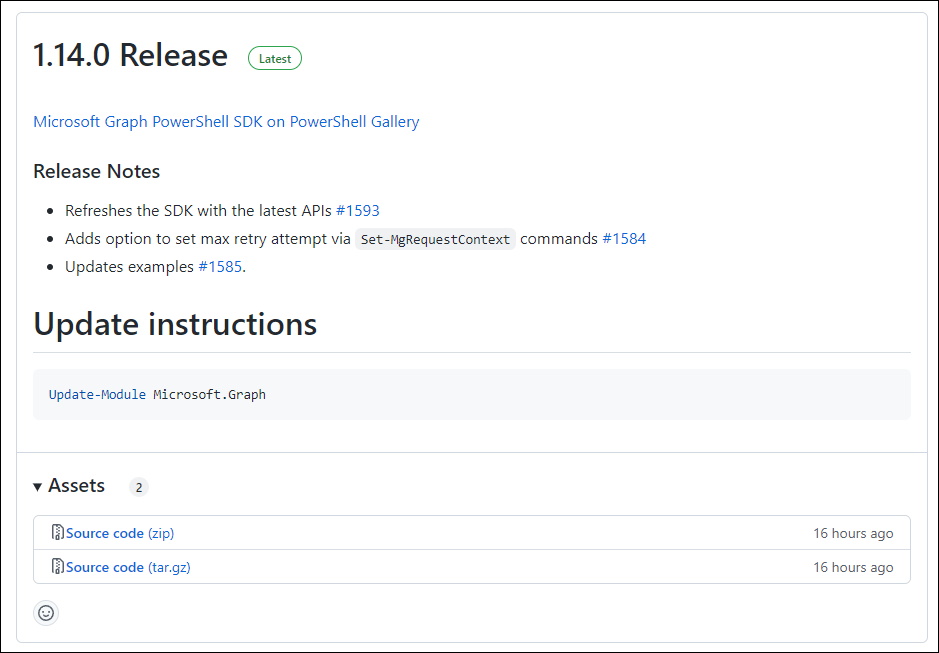Click the Assets label
Viewport: 939px width, 653px height.
point(76,485)
